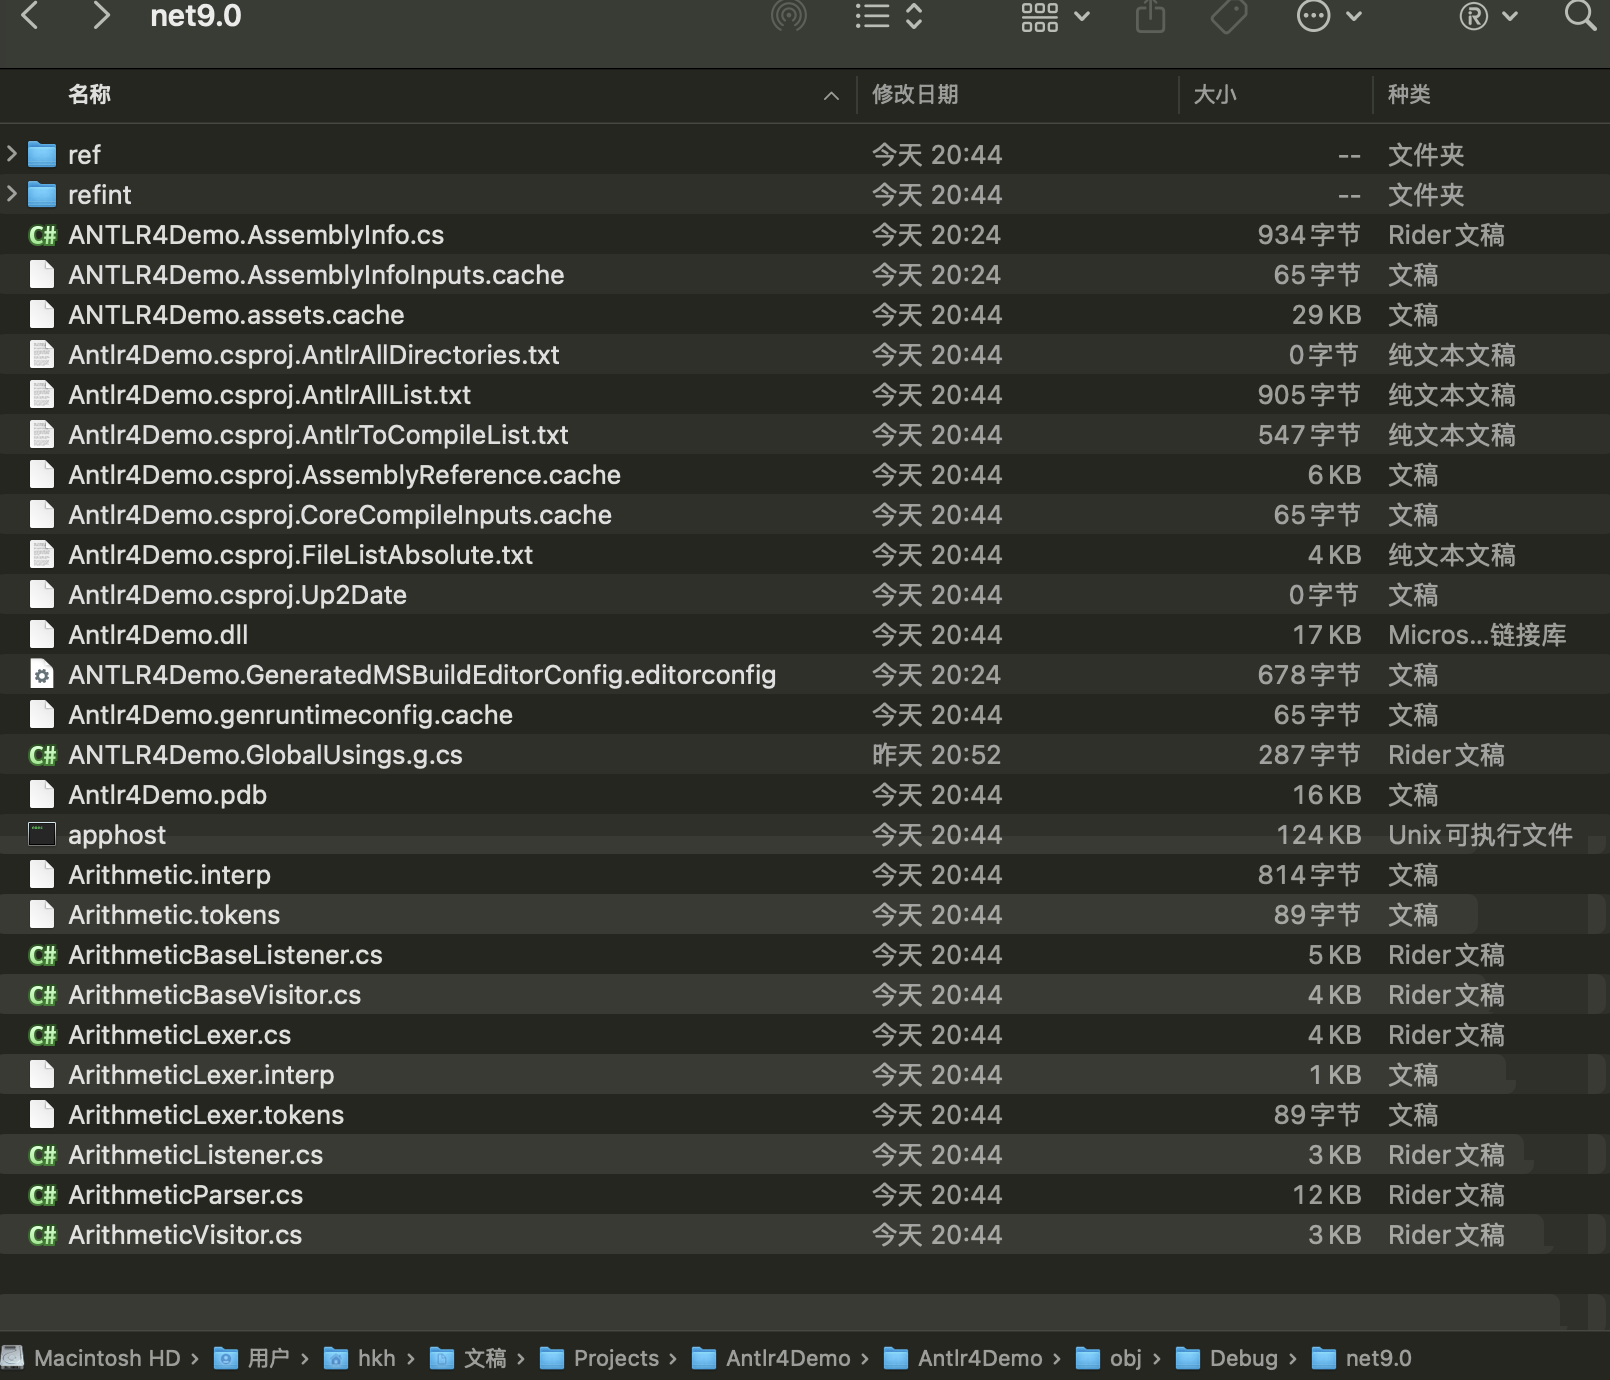Navigate forward with the right arrow

(x=99, y=16)
